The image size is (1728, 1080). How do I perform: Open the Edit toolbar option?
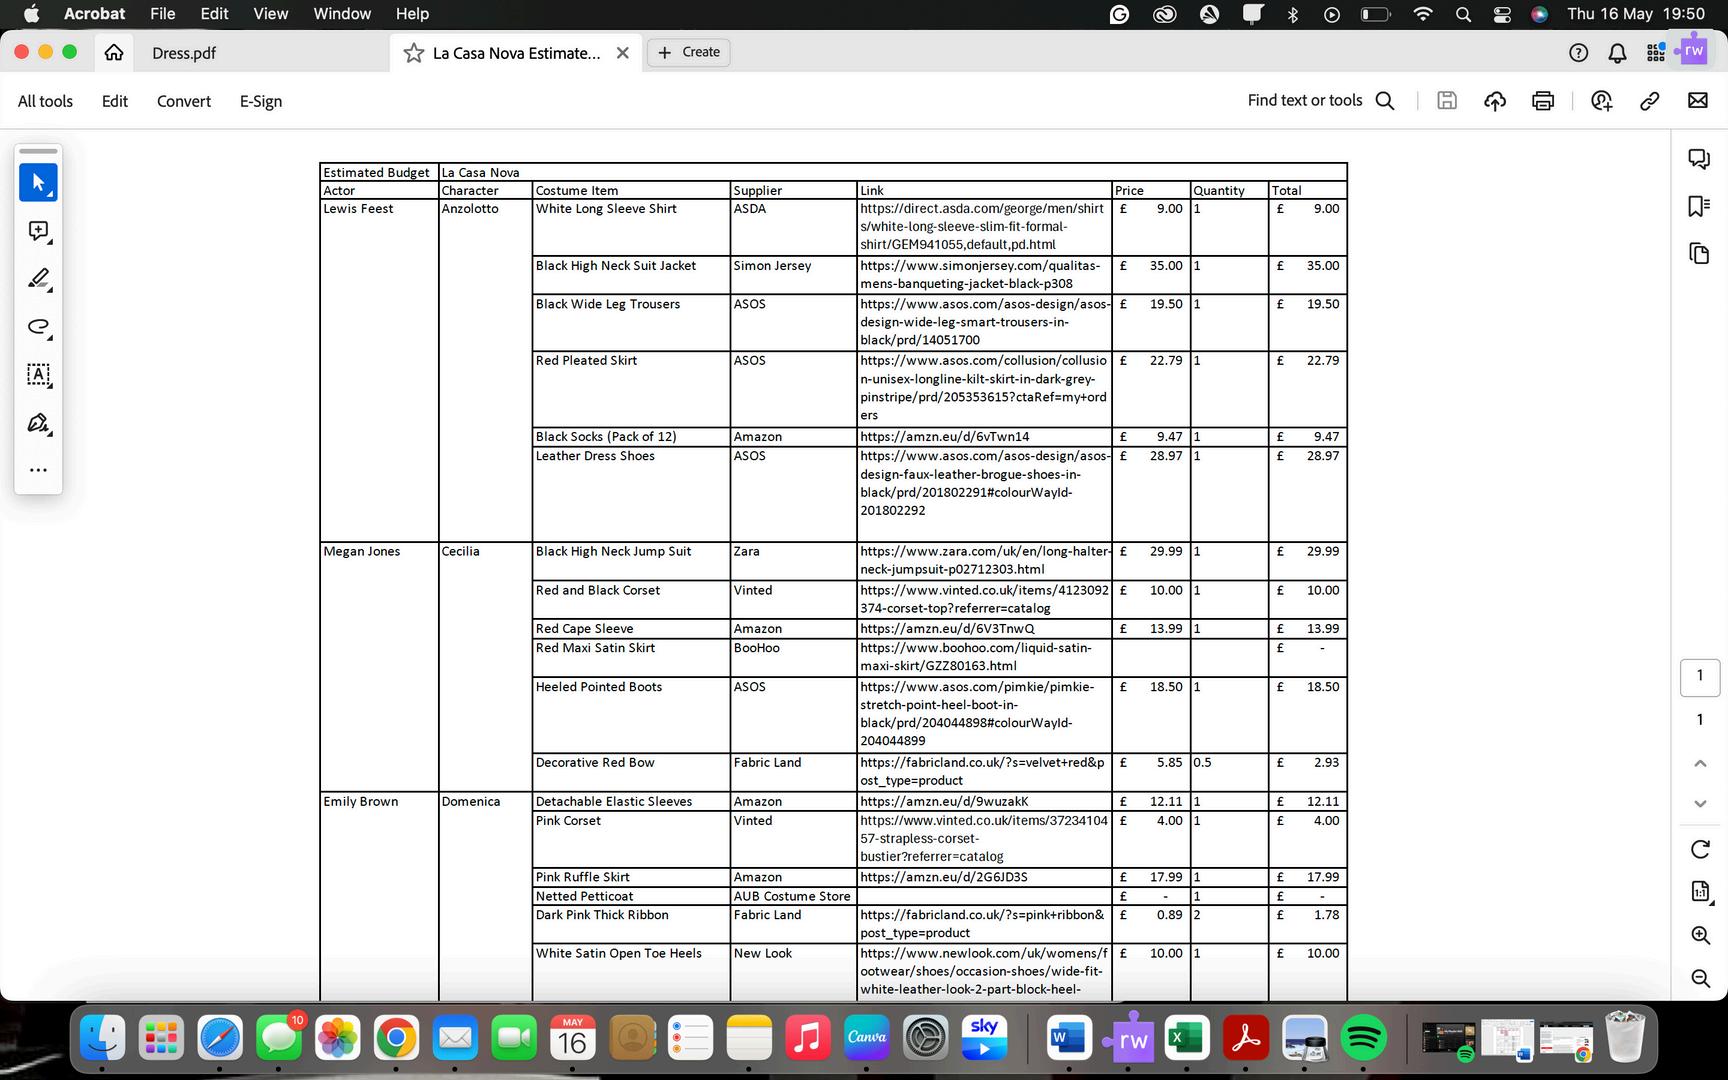pyautogui.click(x=115, y=101)
